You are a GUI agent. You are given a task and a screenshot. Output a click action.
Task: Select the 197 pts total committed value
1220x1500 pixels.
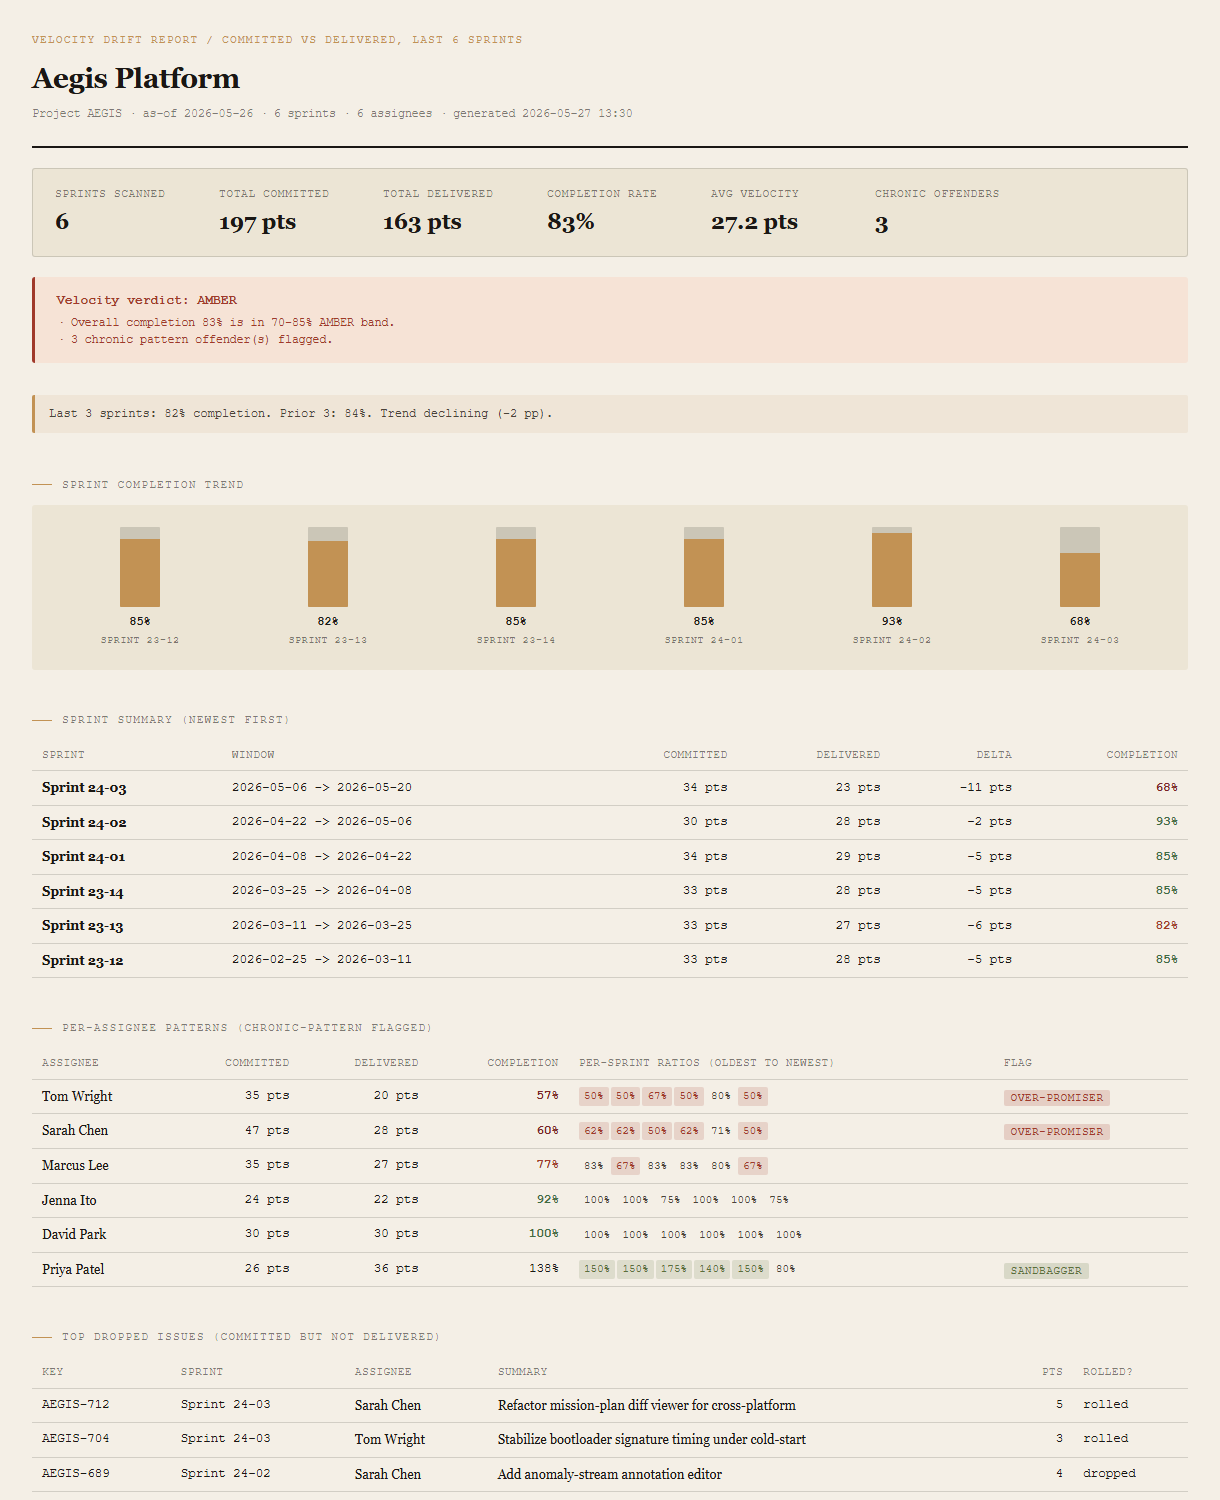click(x=258, y=222)
